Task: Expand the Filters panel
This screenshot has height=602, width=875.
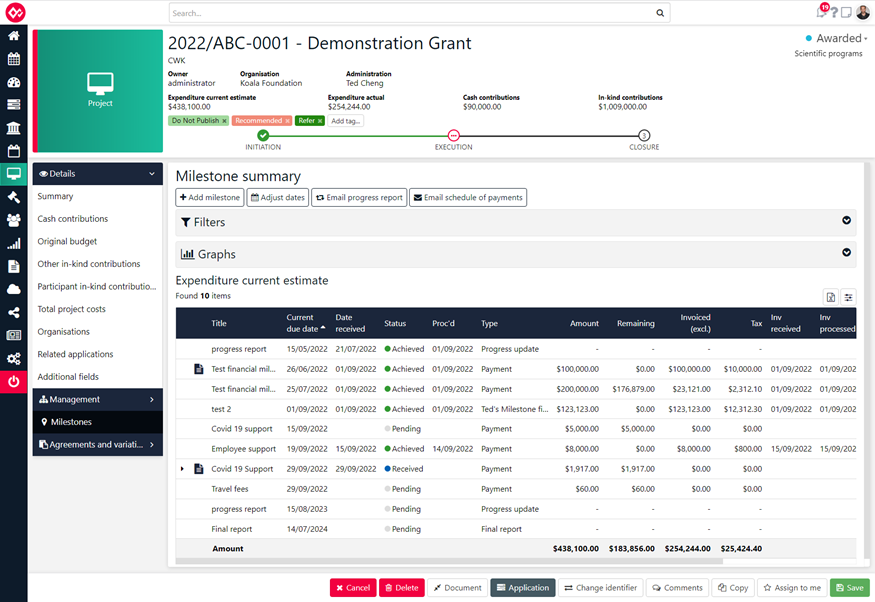Action: click(846, 220)
